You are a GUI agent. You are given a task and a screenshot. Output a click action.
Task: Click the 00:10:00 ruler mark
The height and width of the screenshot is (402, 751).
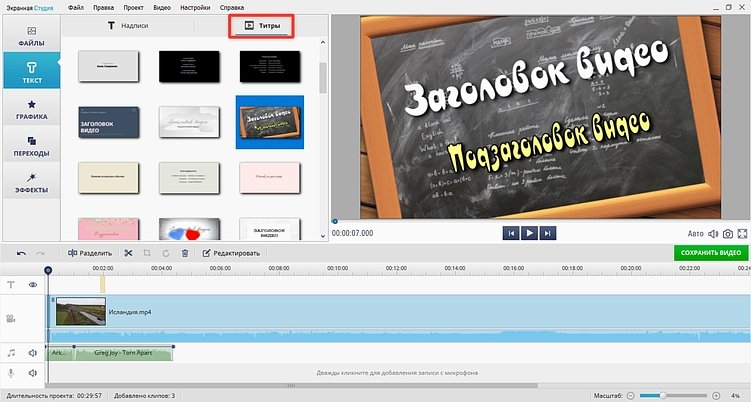coord(337,268)
